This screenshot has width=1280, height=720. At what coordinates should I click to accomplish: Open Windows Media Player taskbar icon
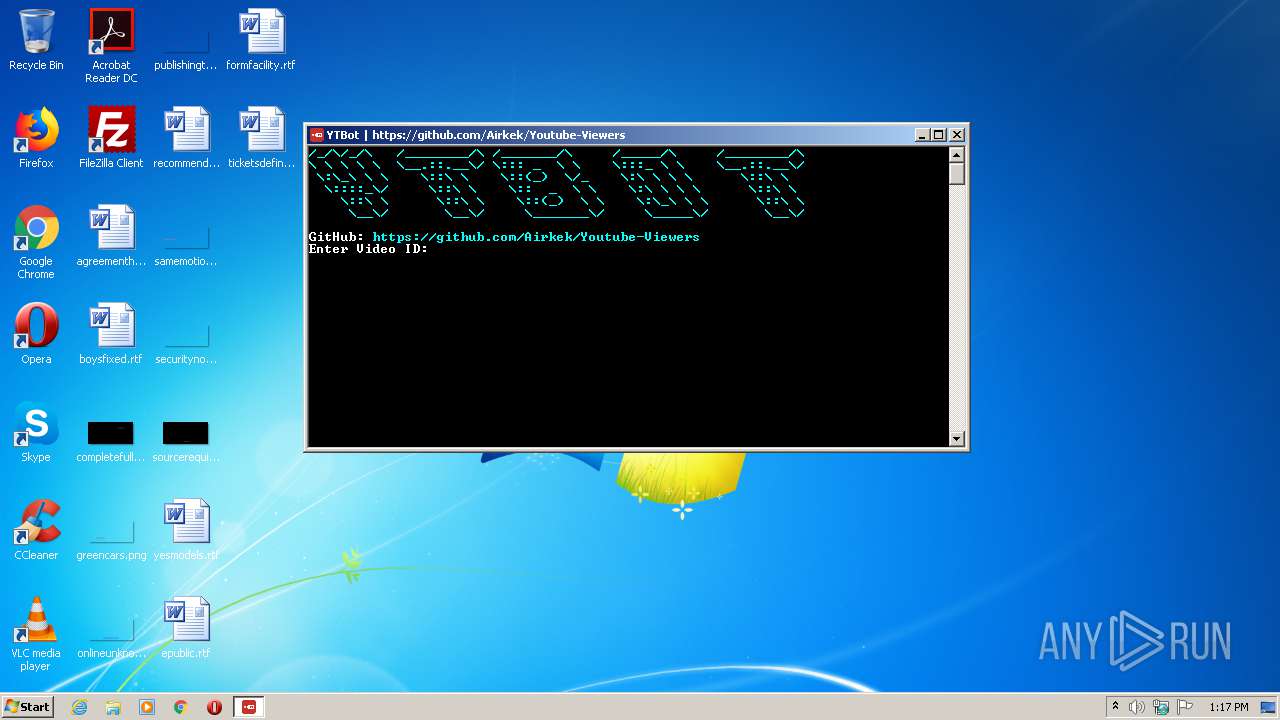coord(147,707)
